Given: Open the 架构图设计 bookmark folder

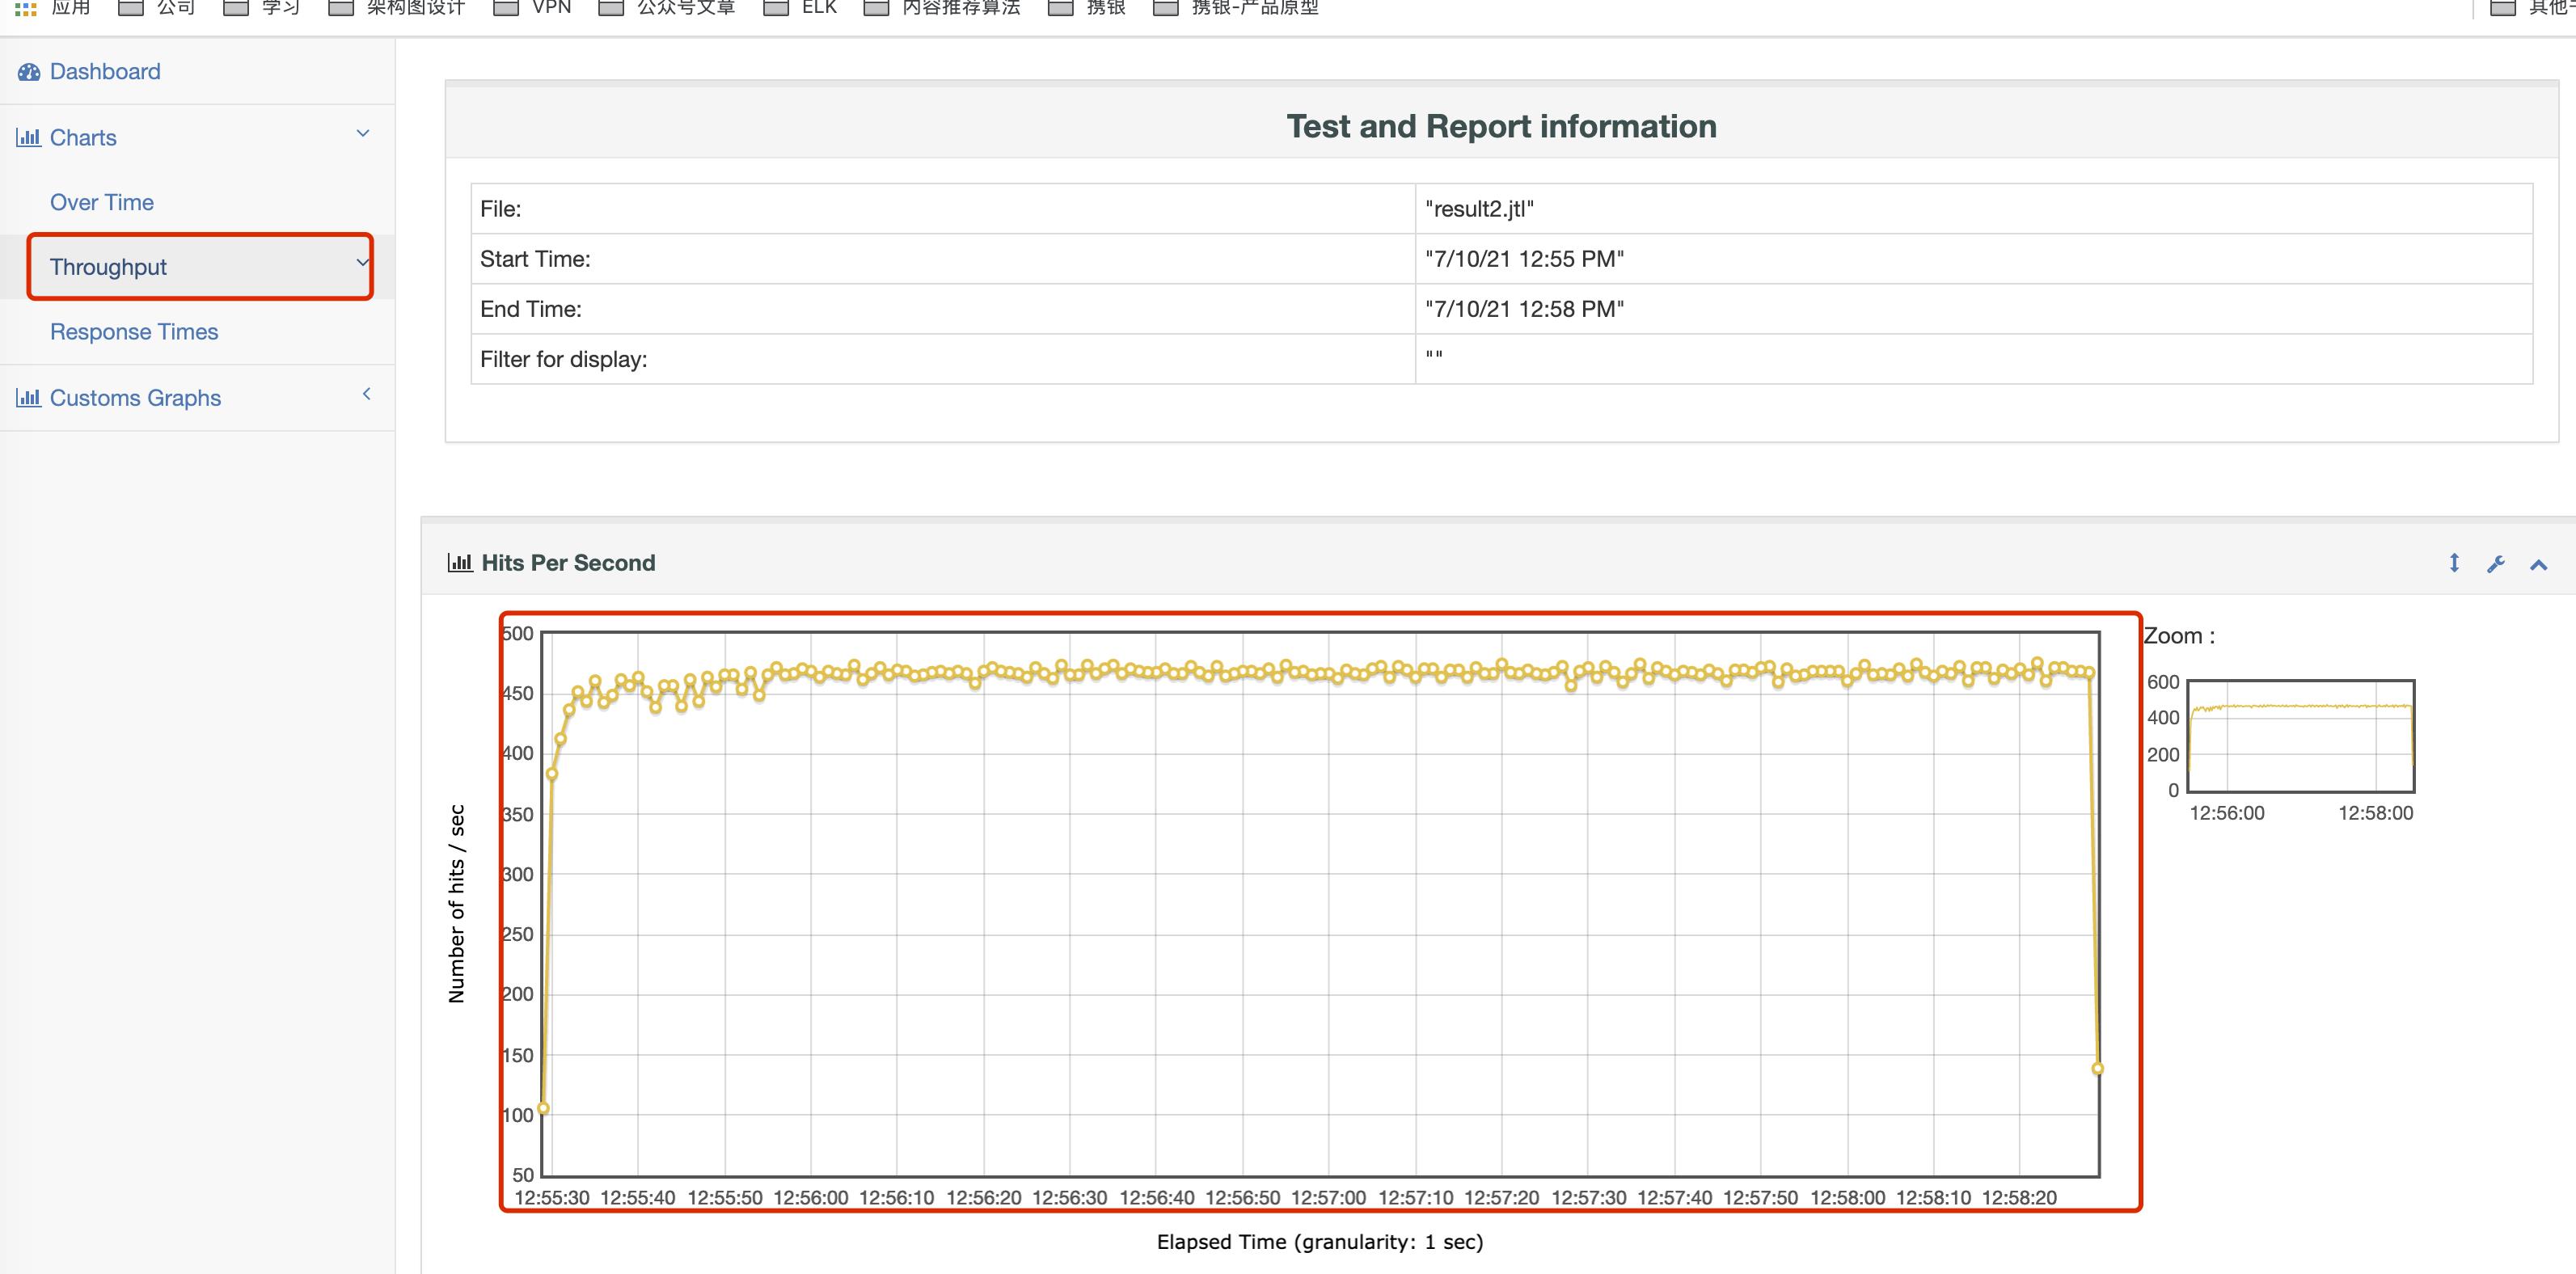Looking at the screenshot, I should pos(396,8).
